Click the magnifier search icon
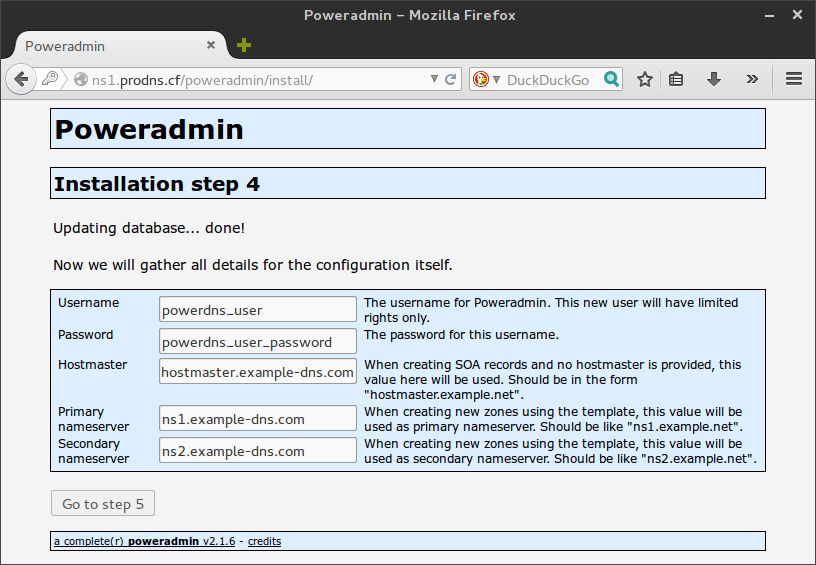 pyautogui.click(x=611, y=79)
